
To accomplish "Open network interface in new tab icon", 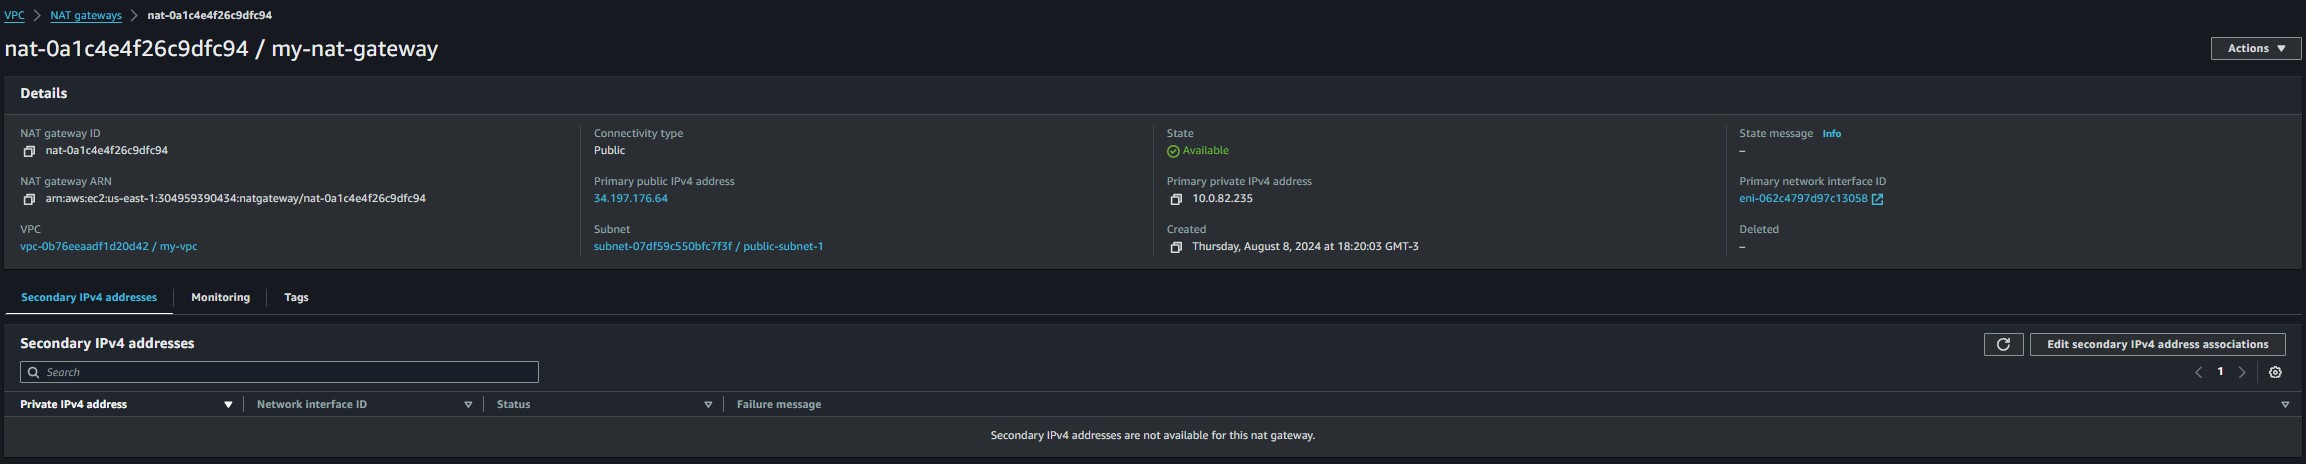I will point(1877,199).
